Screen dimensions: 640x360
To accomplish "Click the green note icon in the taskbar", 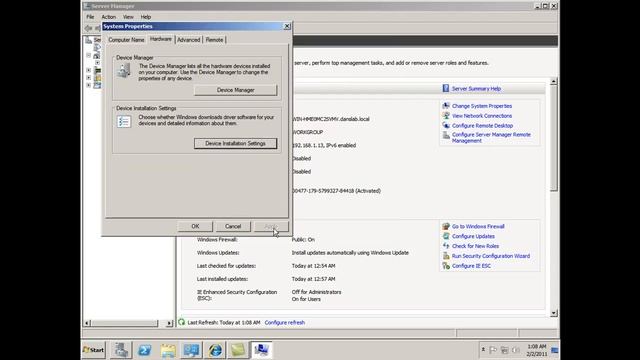I will [238, 350].
